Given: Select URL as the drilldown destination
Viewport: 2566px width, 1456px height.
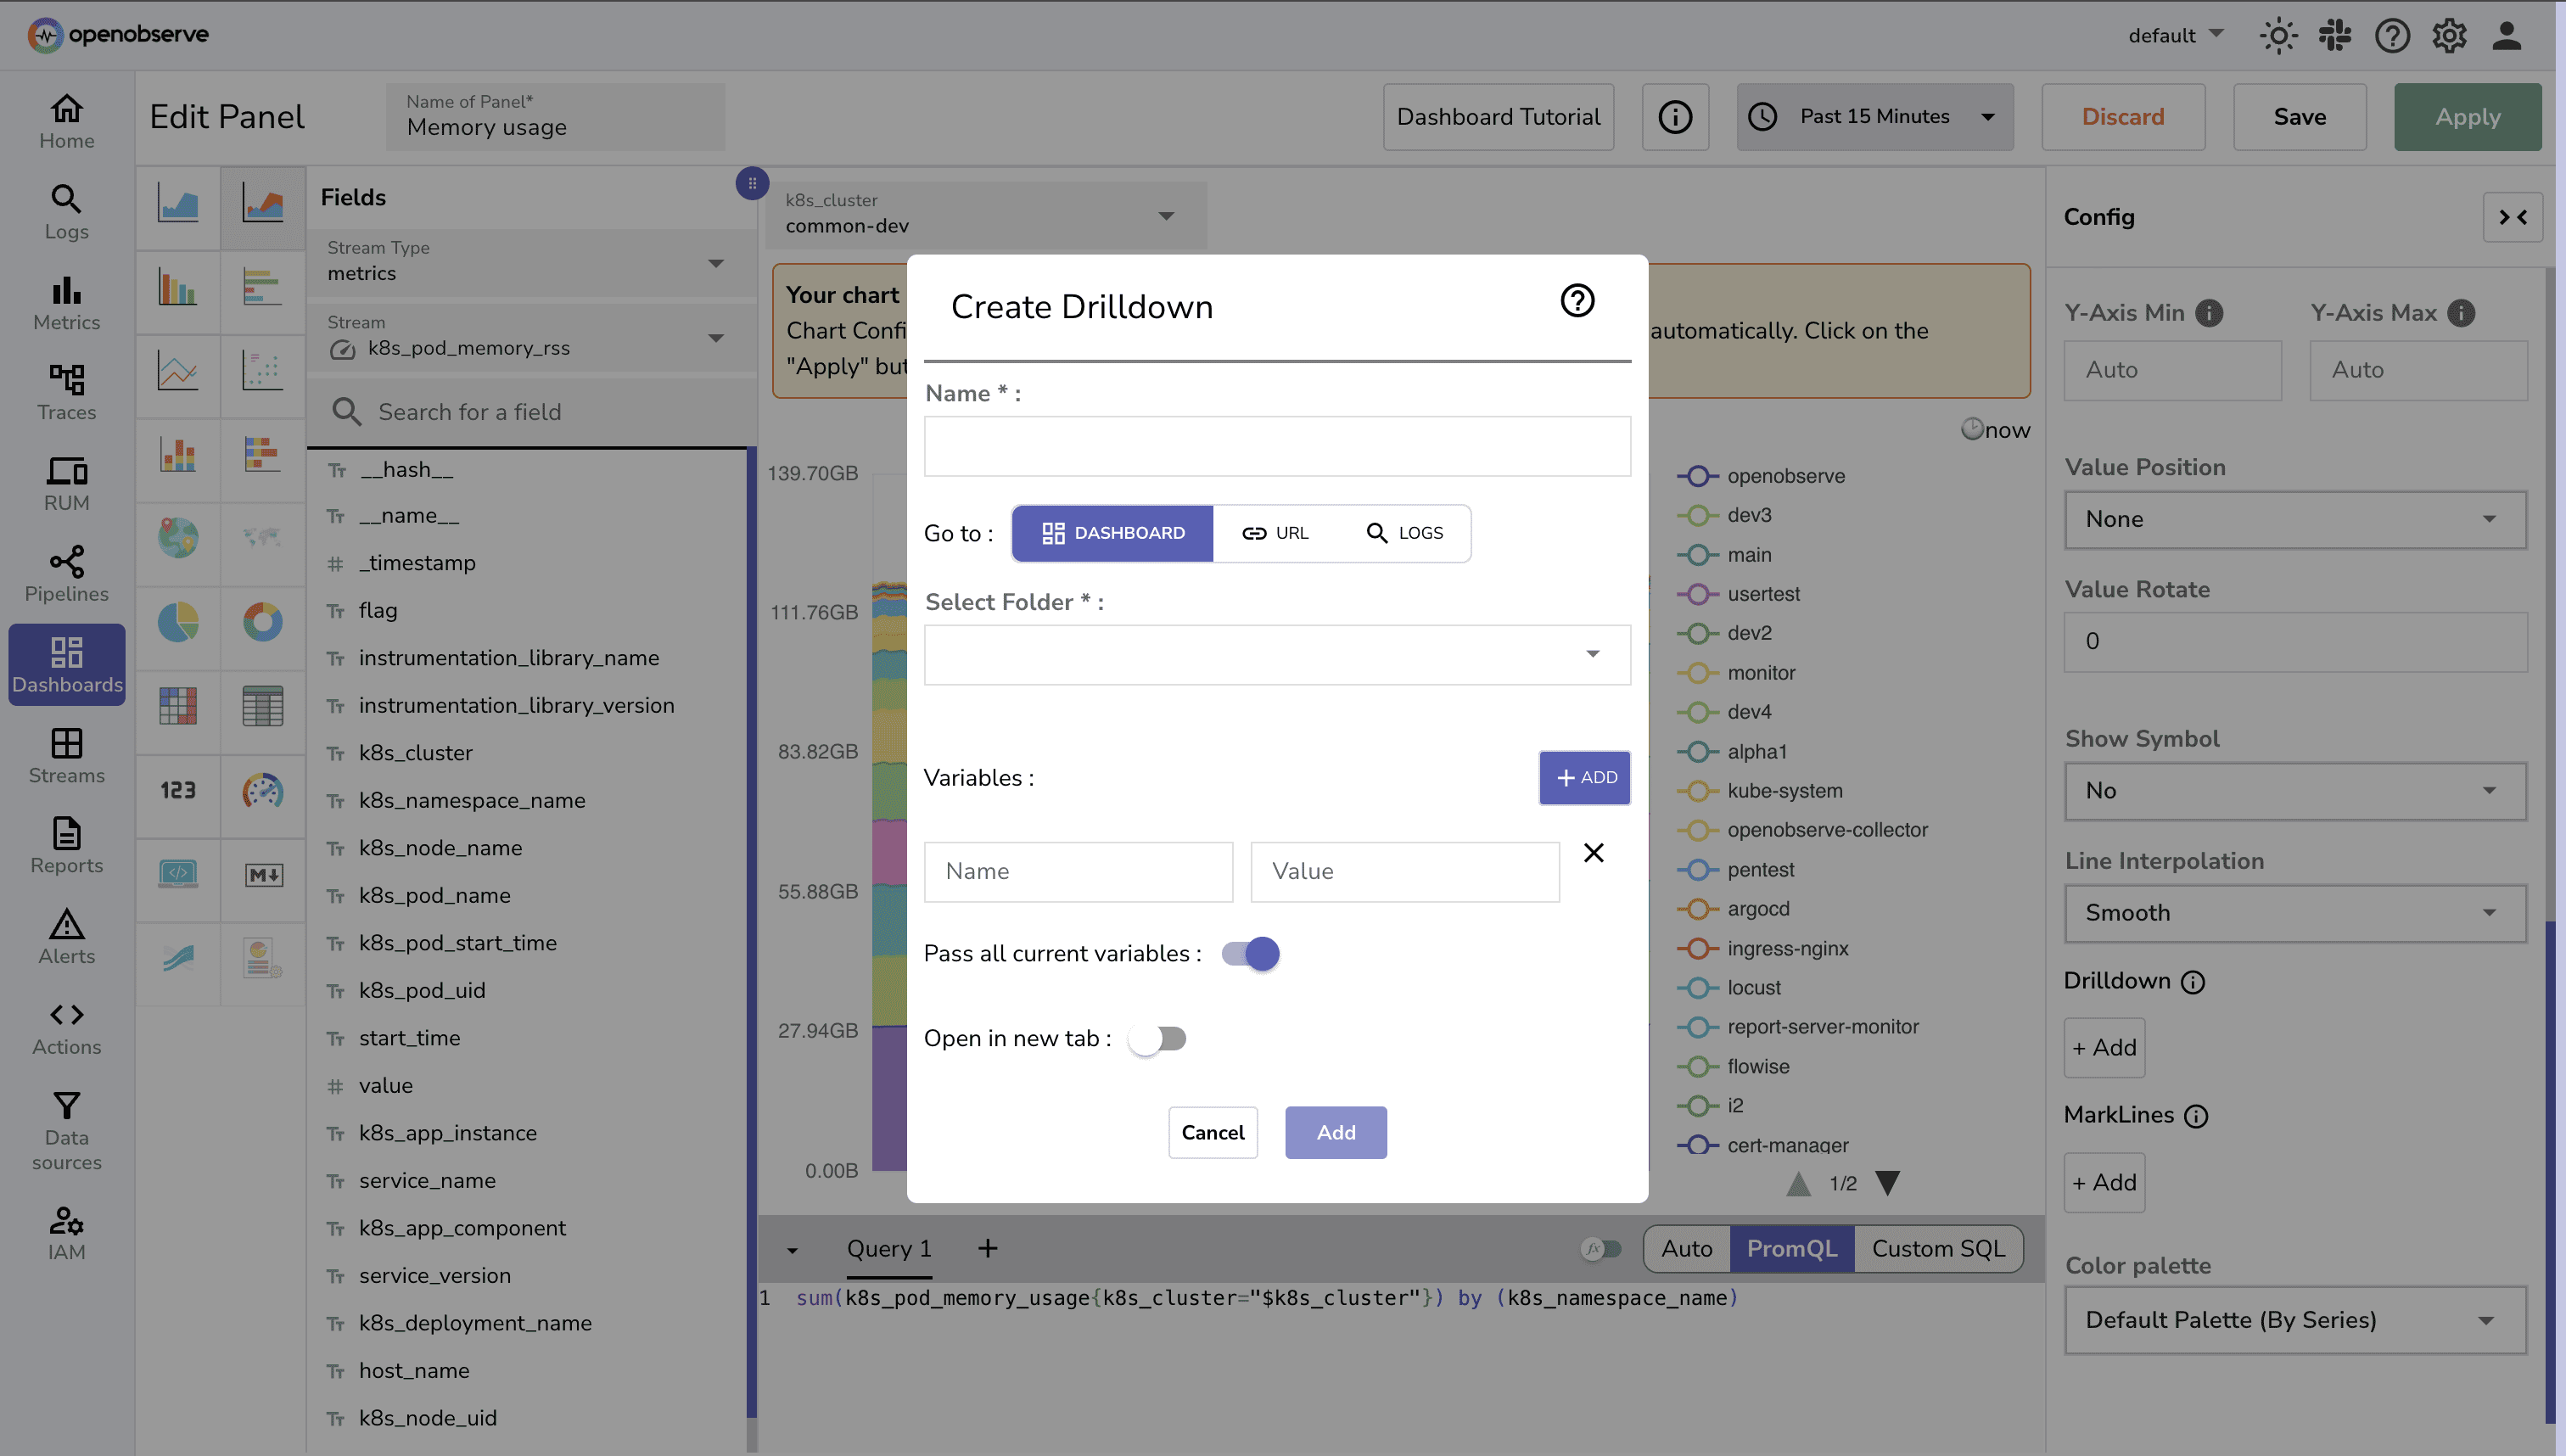Looking at the screenshot, I should click(1277, 533).
